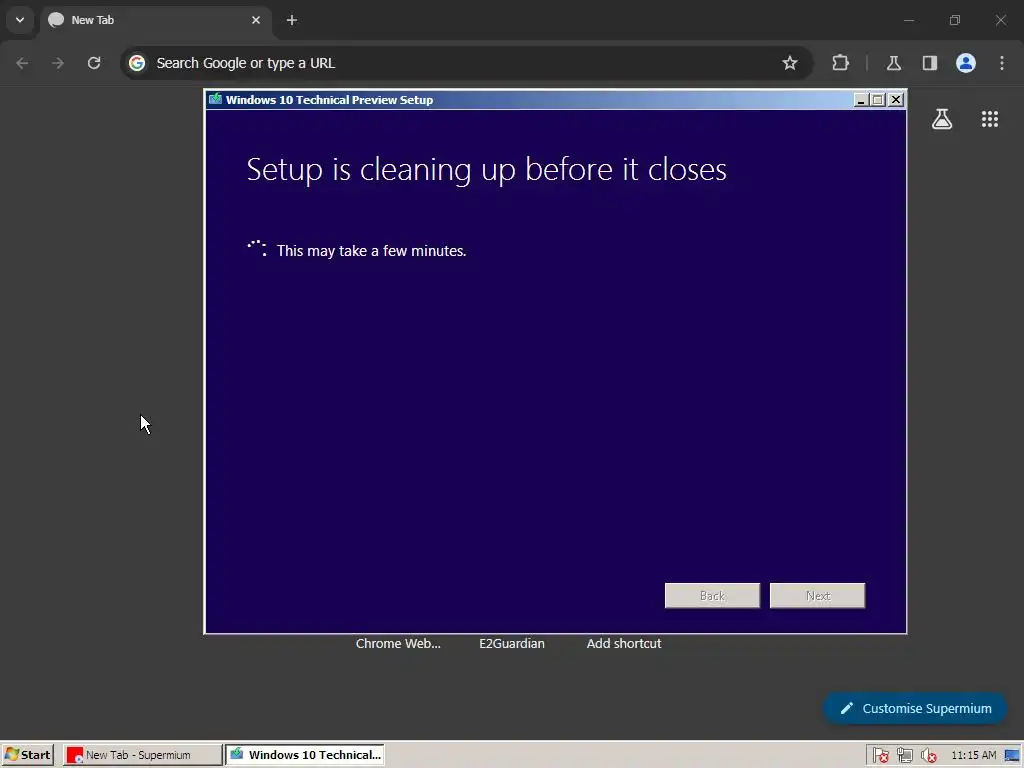Minimize the Setup window
Viewport: 1024px width, 768px height.
(861, 100)
